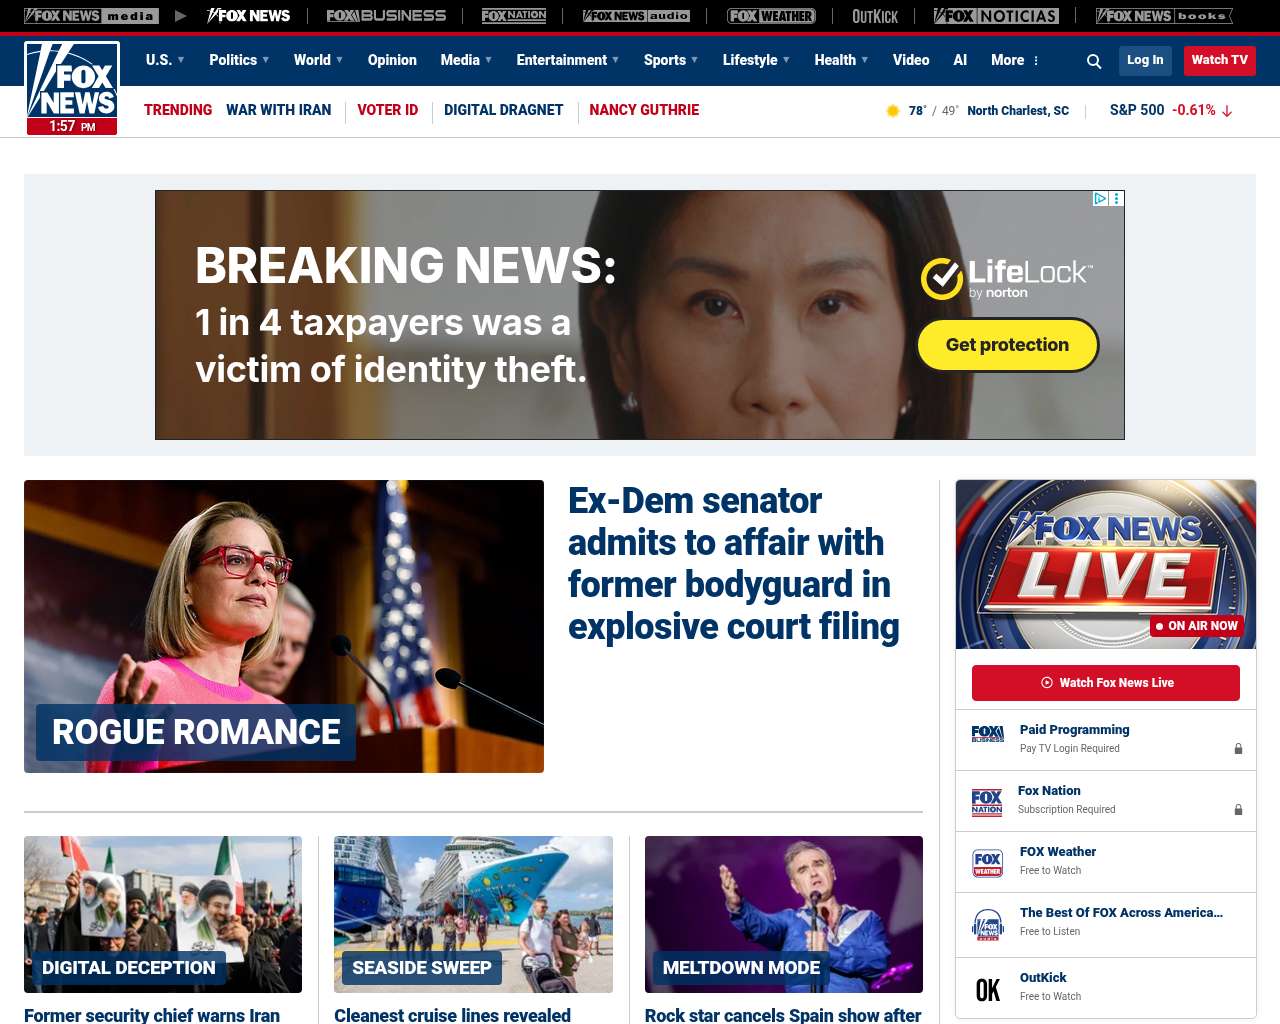Click the Fox News logo in the network bar
Viewport: 1280px width, 1024px height.
click(248, 16)
